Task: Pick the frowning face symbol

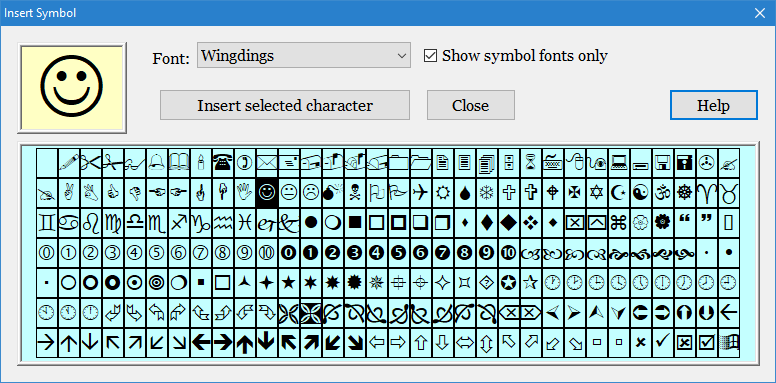Action: [311, 192]
